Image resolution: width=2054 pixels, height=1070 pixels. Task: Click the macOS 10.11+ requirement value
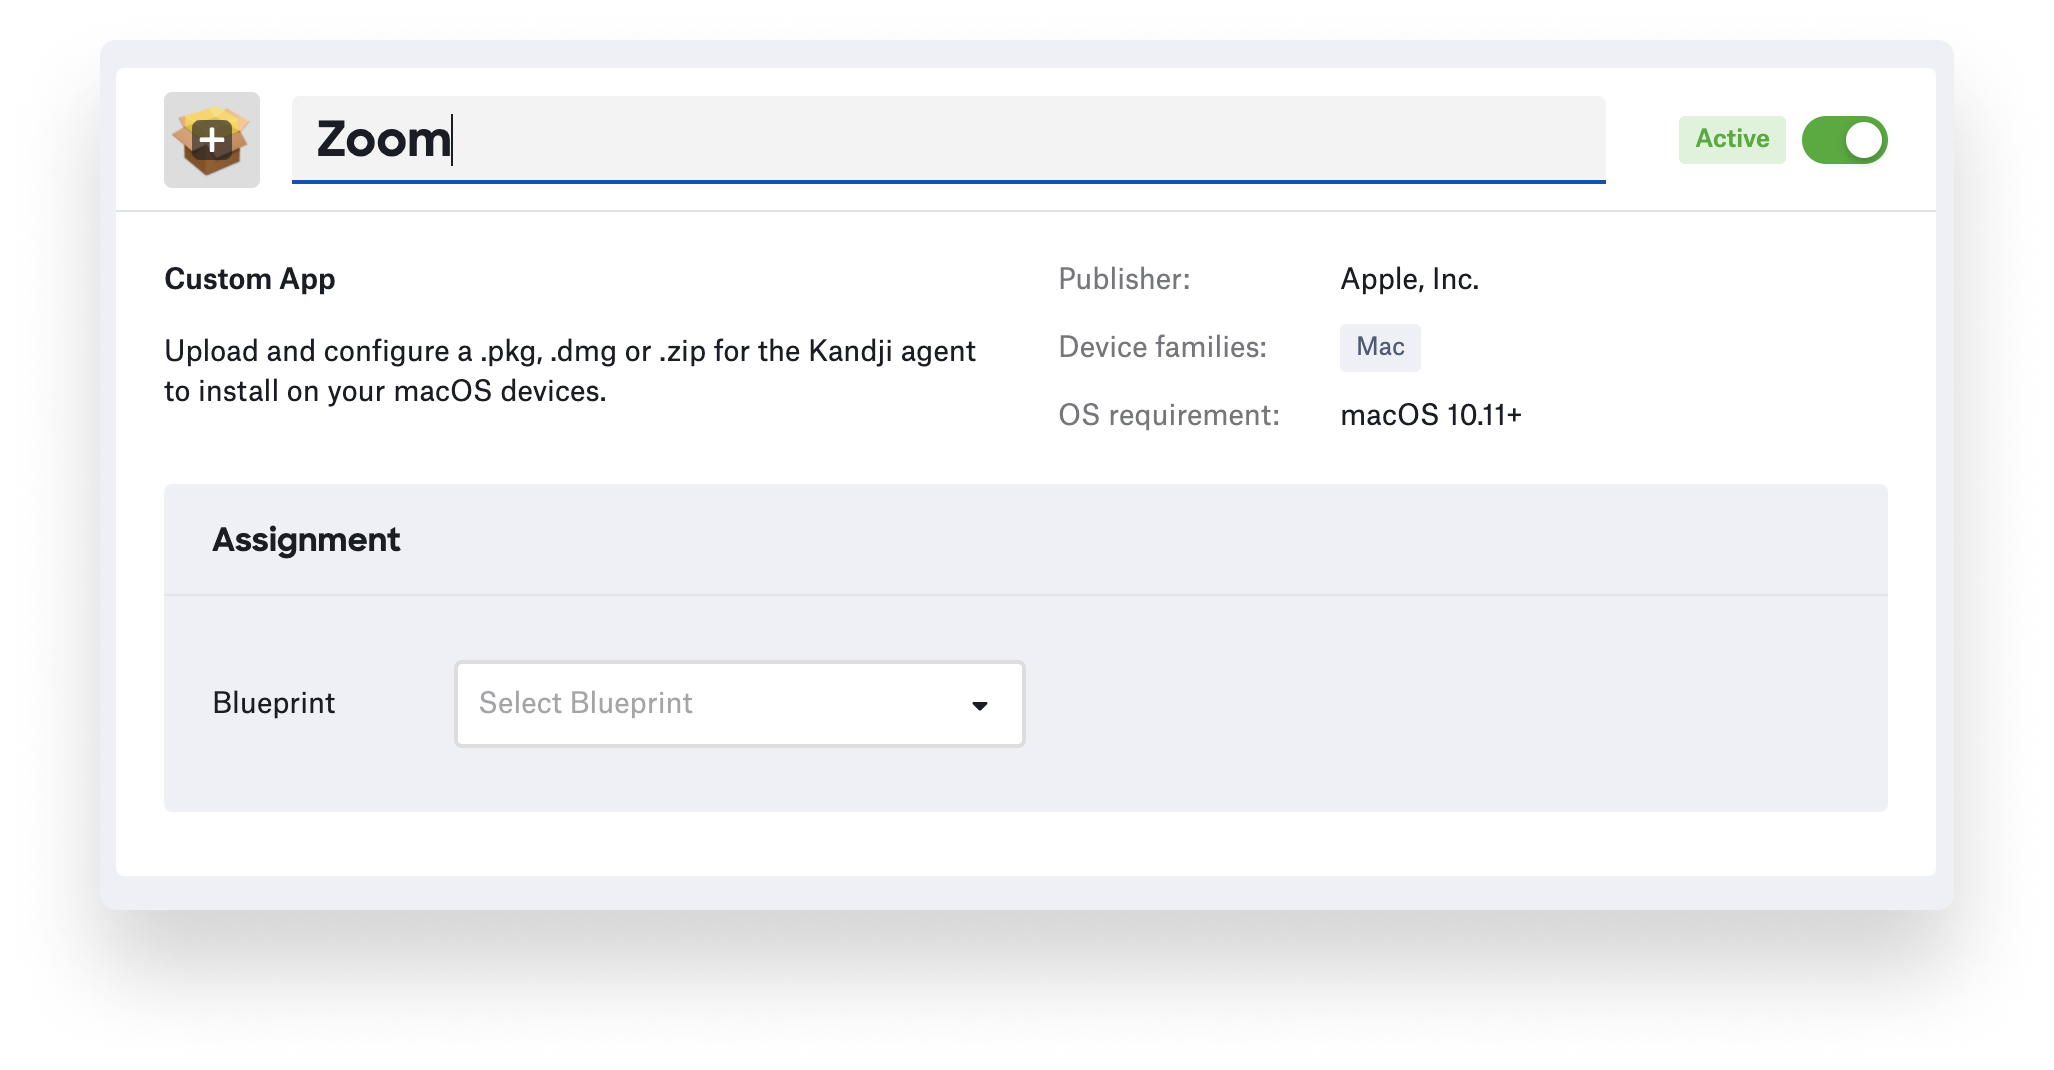[x=1431, y=415]
